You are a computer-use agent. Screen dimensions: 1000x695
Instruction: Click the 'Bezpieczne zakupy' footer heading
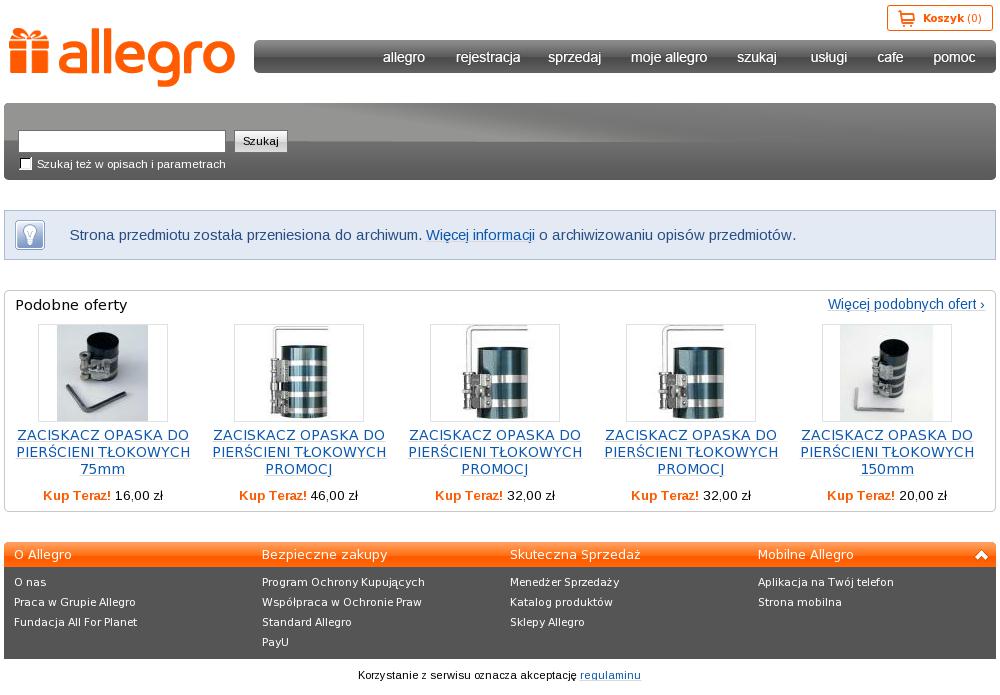tap(325, 555)
